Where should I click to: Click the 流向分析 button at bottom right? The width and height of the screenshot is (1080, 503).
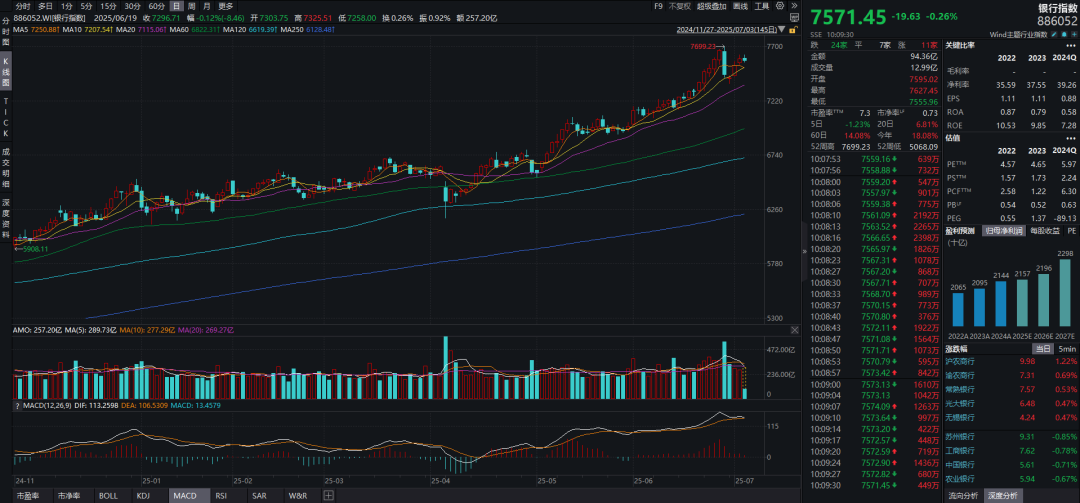tap(962, 495)
